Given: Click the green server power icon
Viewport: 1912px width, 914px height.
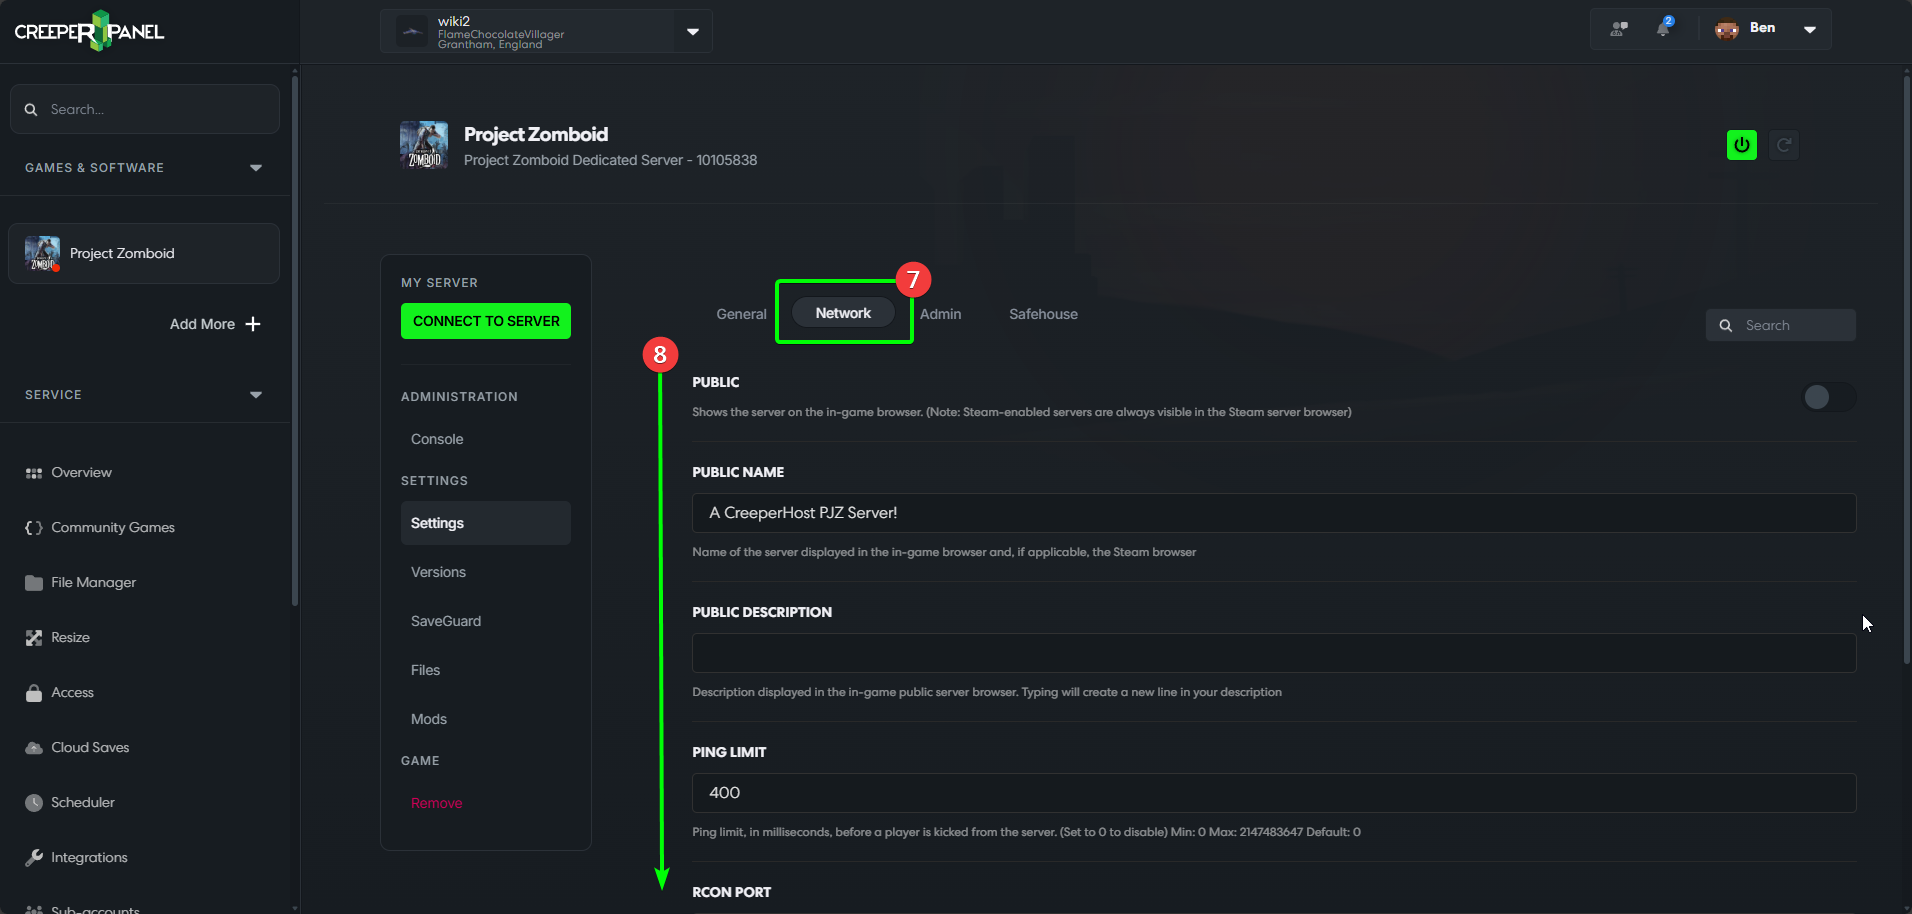Looking at the screenshot, I should click(x=1741, y=145).
